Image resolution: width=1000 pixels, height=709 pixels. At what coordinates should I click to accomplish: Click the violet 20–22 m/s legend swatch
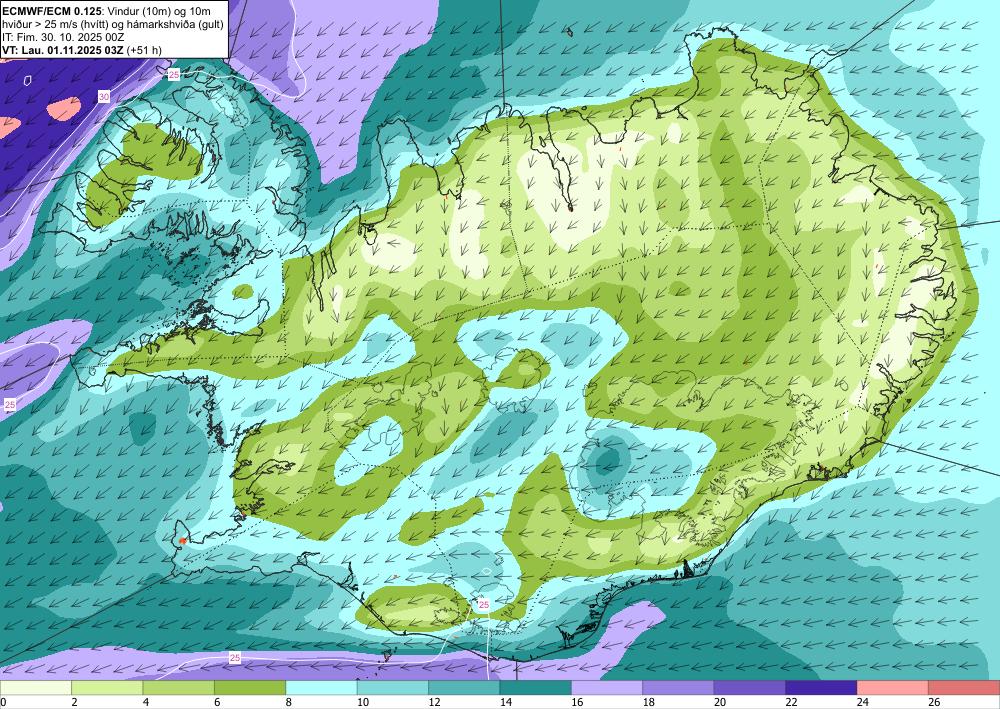(x=750, y=688)
